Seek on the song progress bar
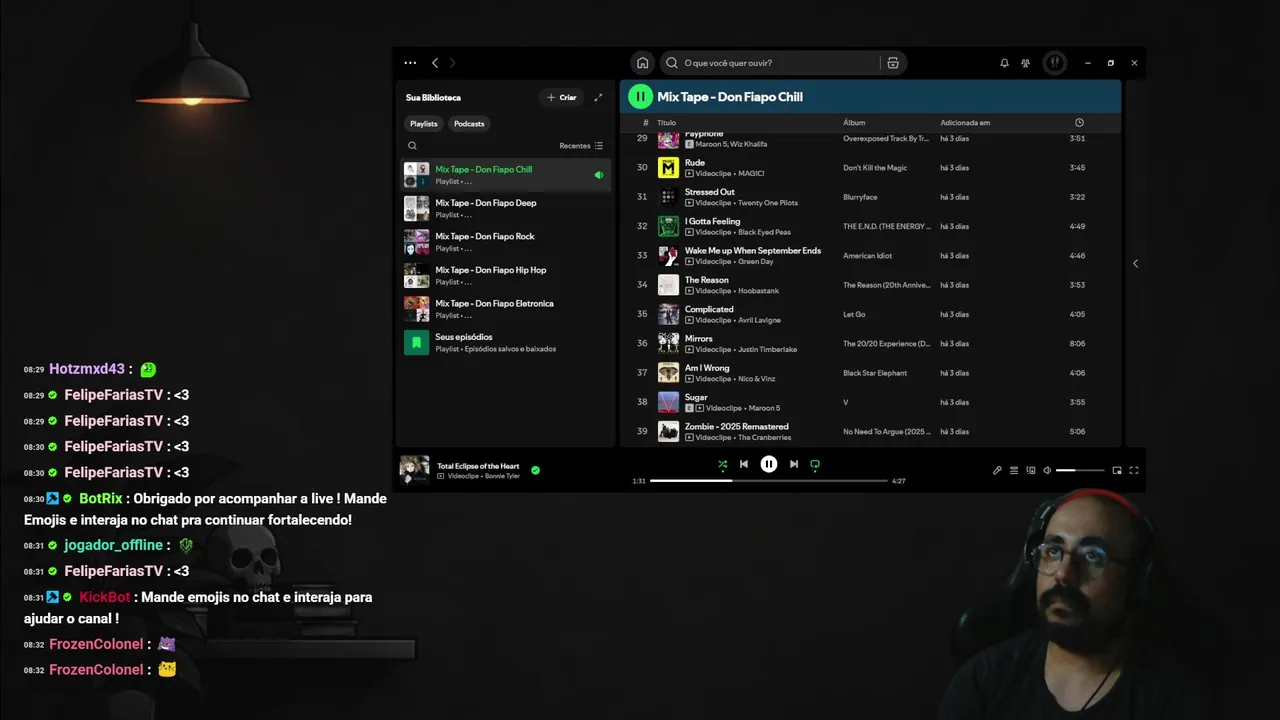Image resolution: width=1280 pixels, height=720 pixels. click(x=769, y=481)
